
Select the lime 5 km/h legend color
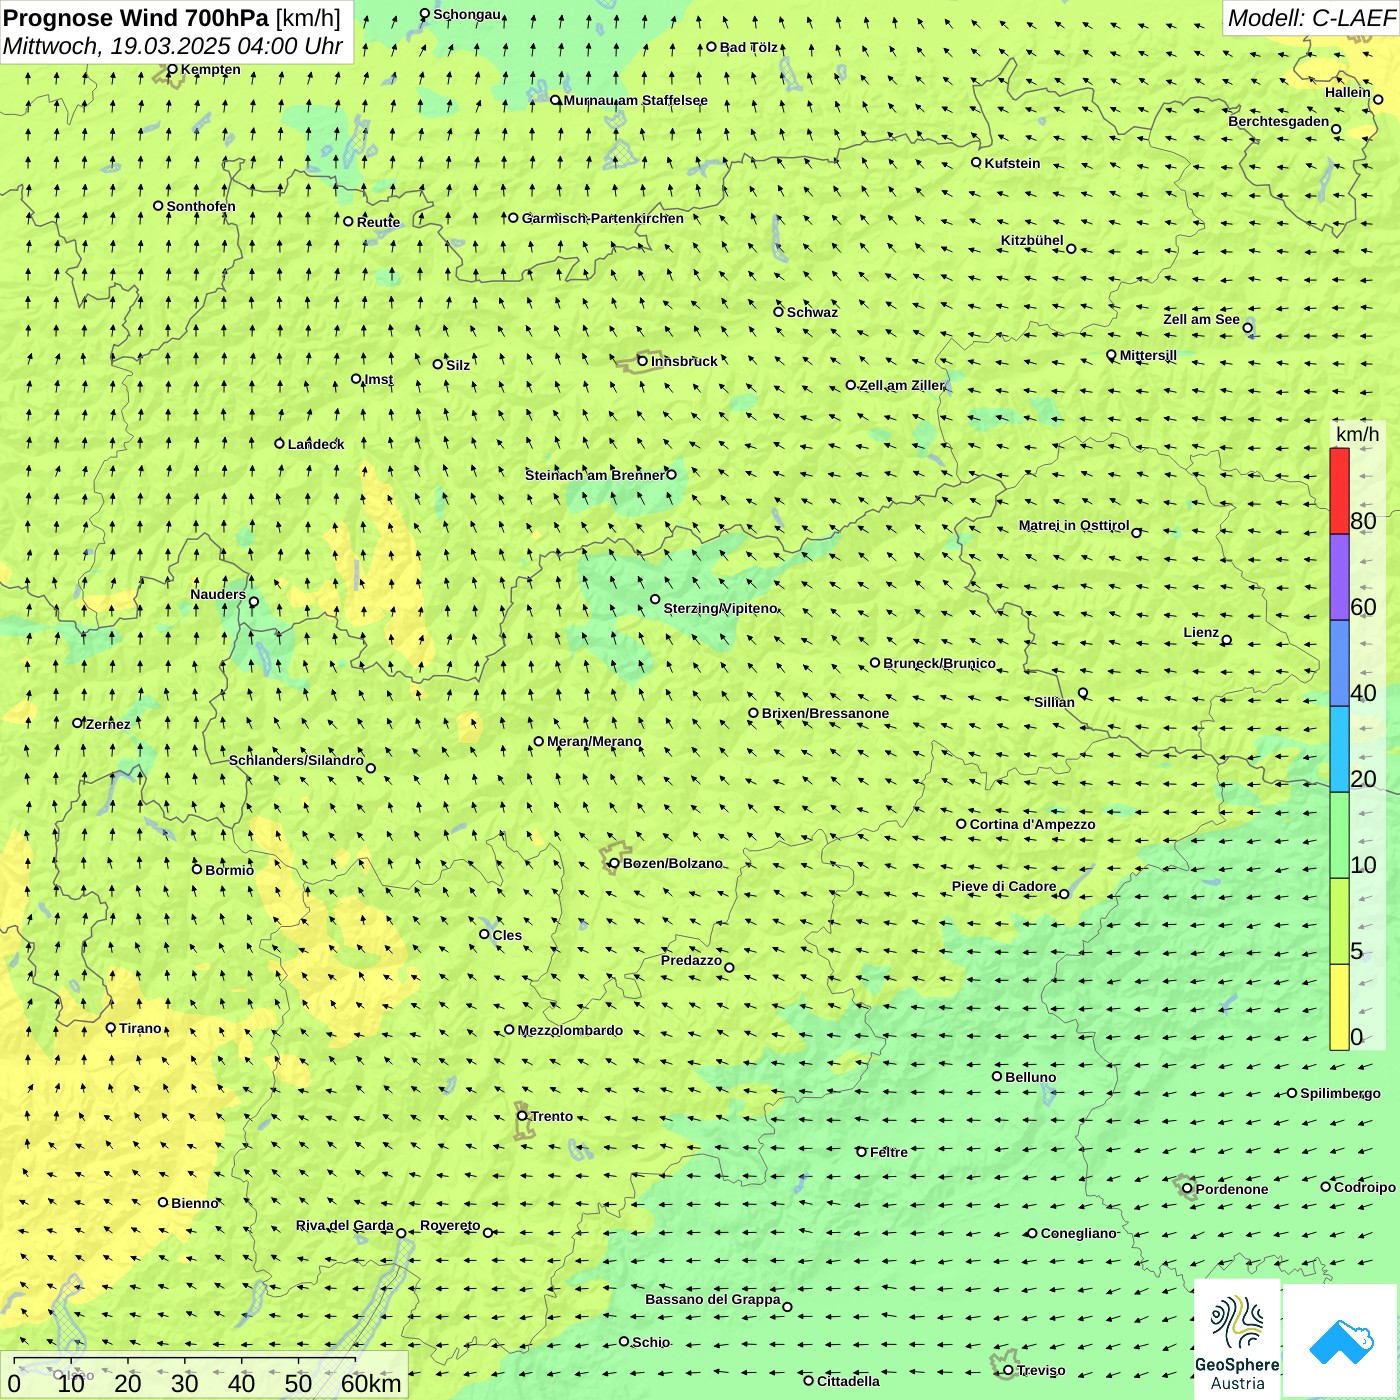[1339, 921]
